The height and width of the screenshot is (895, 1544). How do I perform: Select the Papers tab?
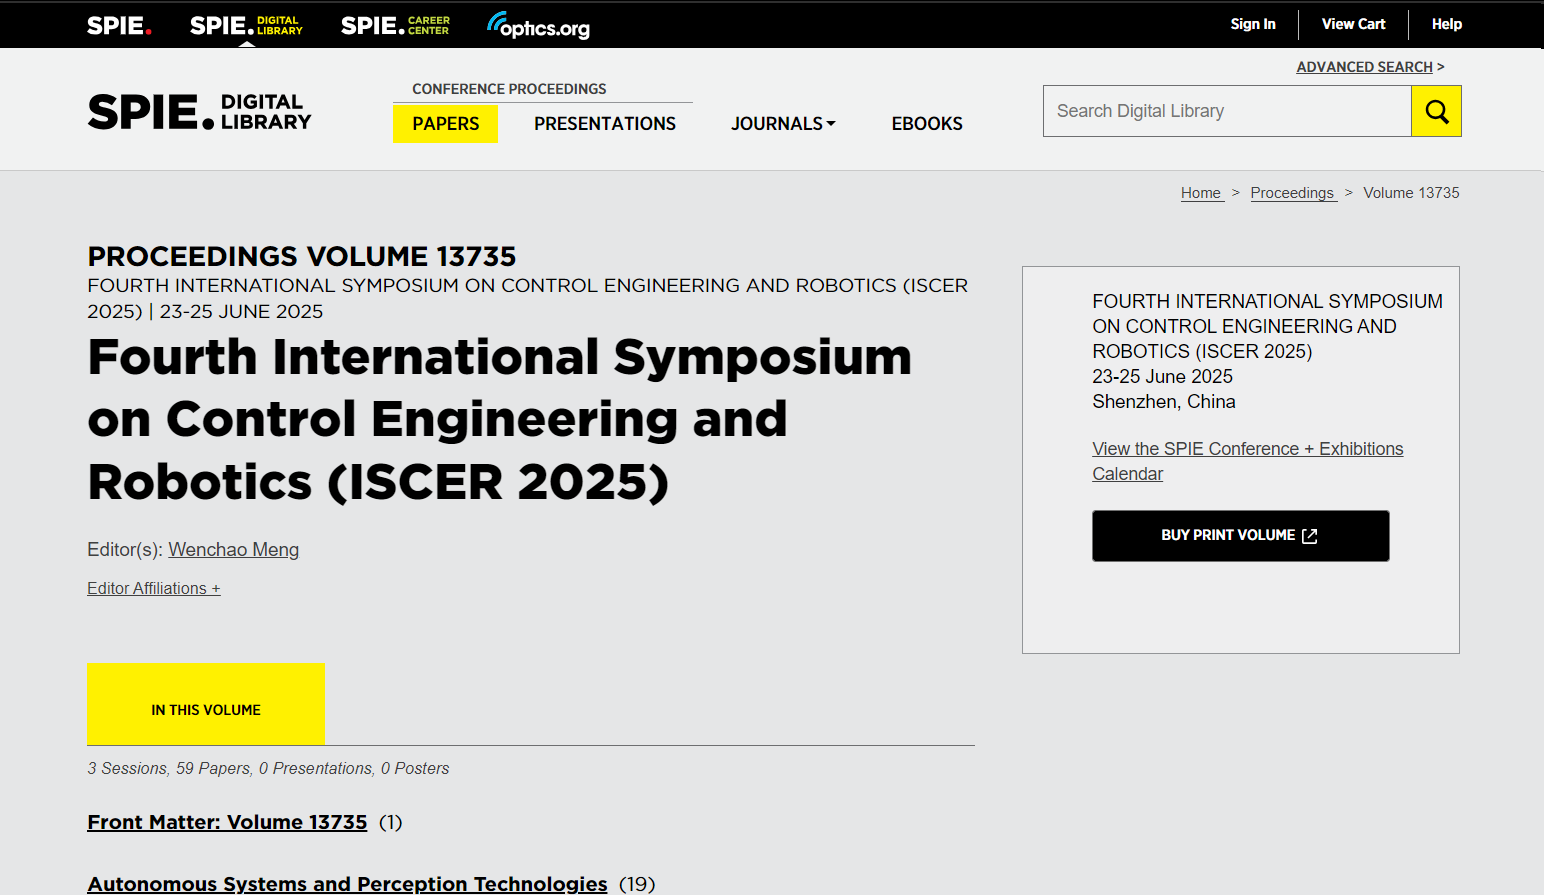(445, 124)
